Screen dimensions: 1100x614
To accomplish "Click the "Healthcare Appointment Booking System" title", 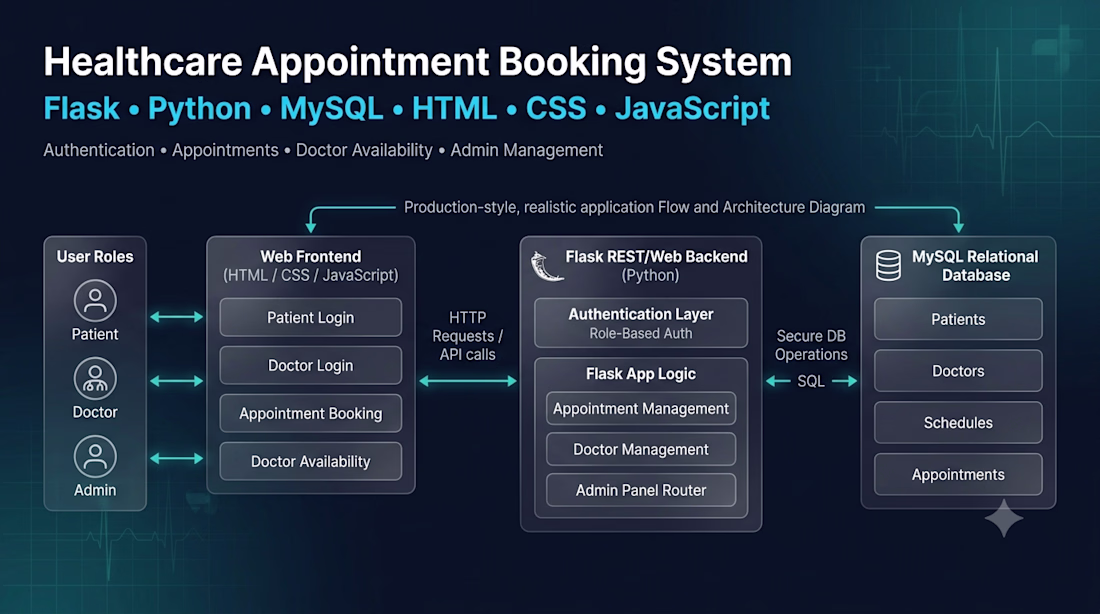I will coord(417,62).
